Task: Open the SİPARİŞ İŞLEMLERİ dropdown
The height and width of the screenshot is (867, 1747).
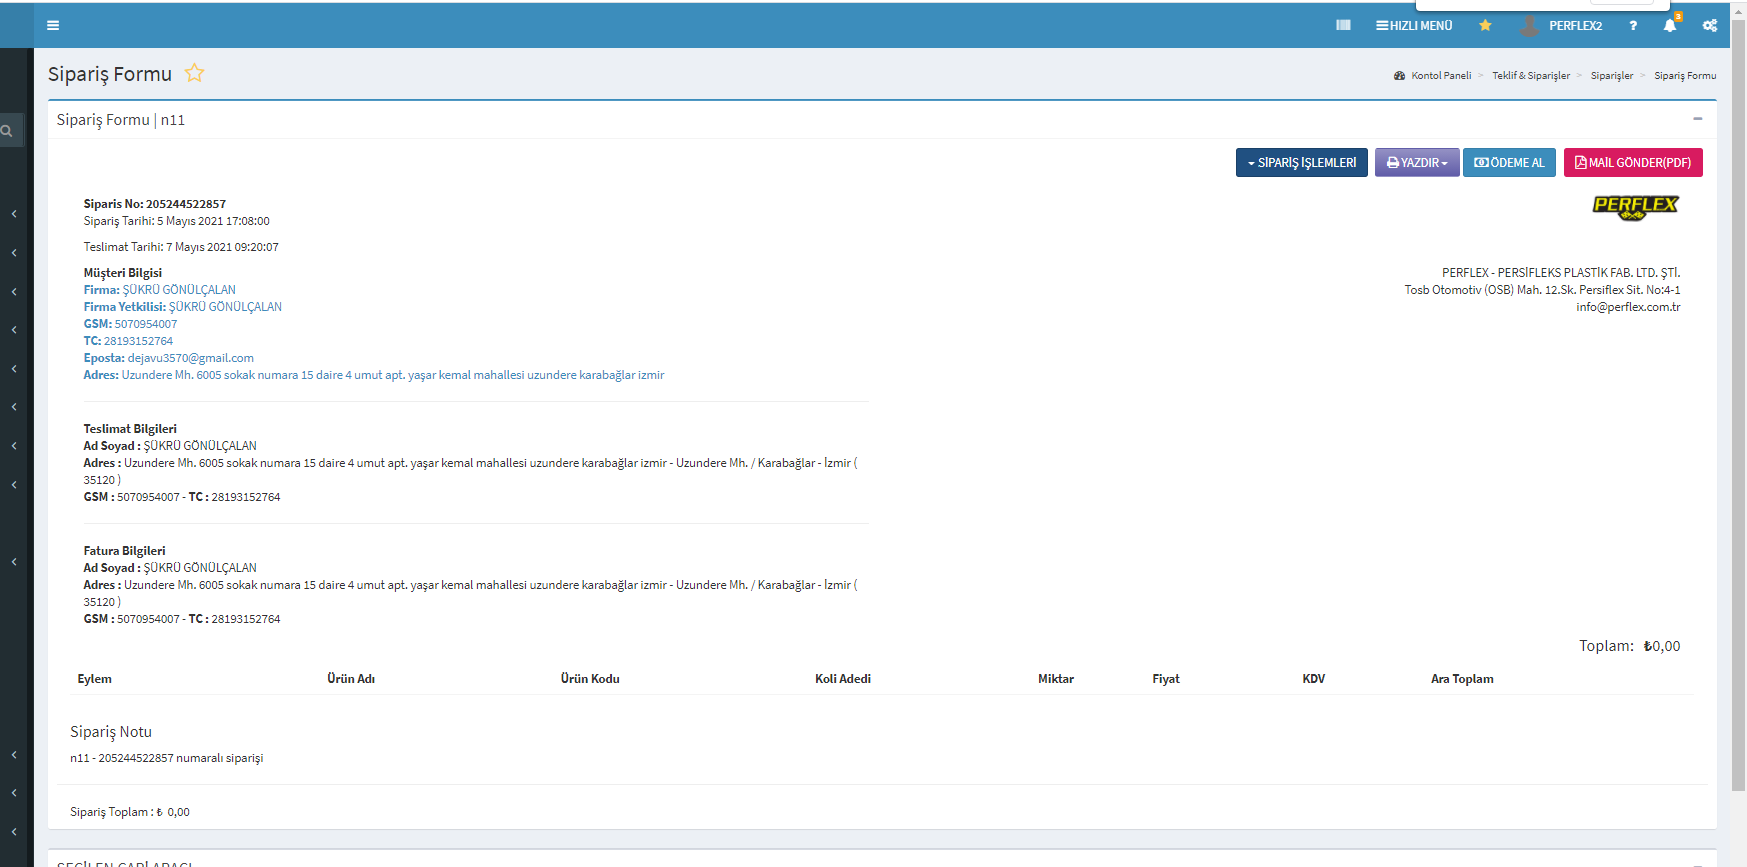Action: pos(1301,163)
